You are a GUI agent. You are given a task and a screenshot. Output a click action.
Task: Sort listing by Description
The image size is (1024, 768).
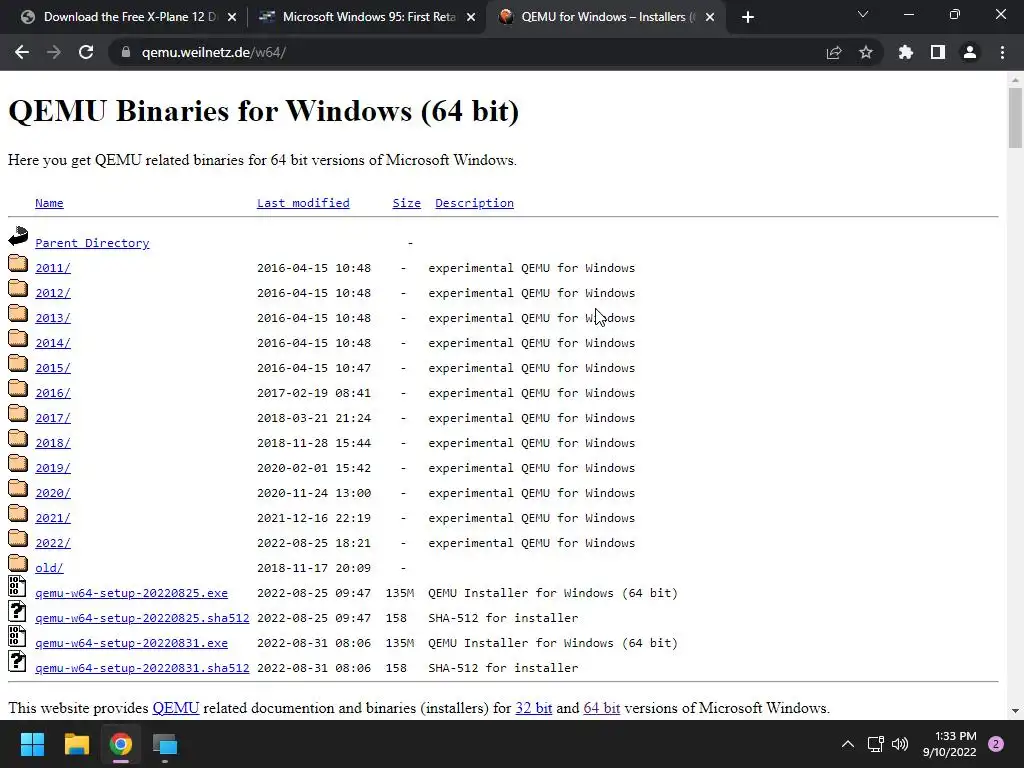click(x=474, y=203)
